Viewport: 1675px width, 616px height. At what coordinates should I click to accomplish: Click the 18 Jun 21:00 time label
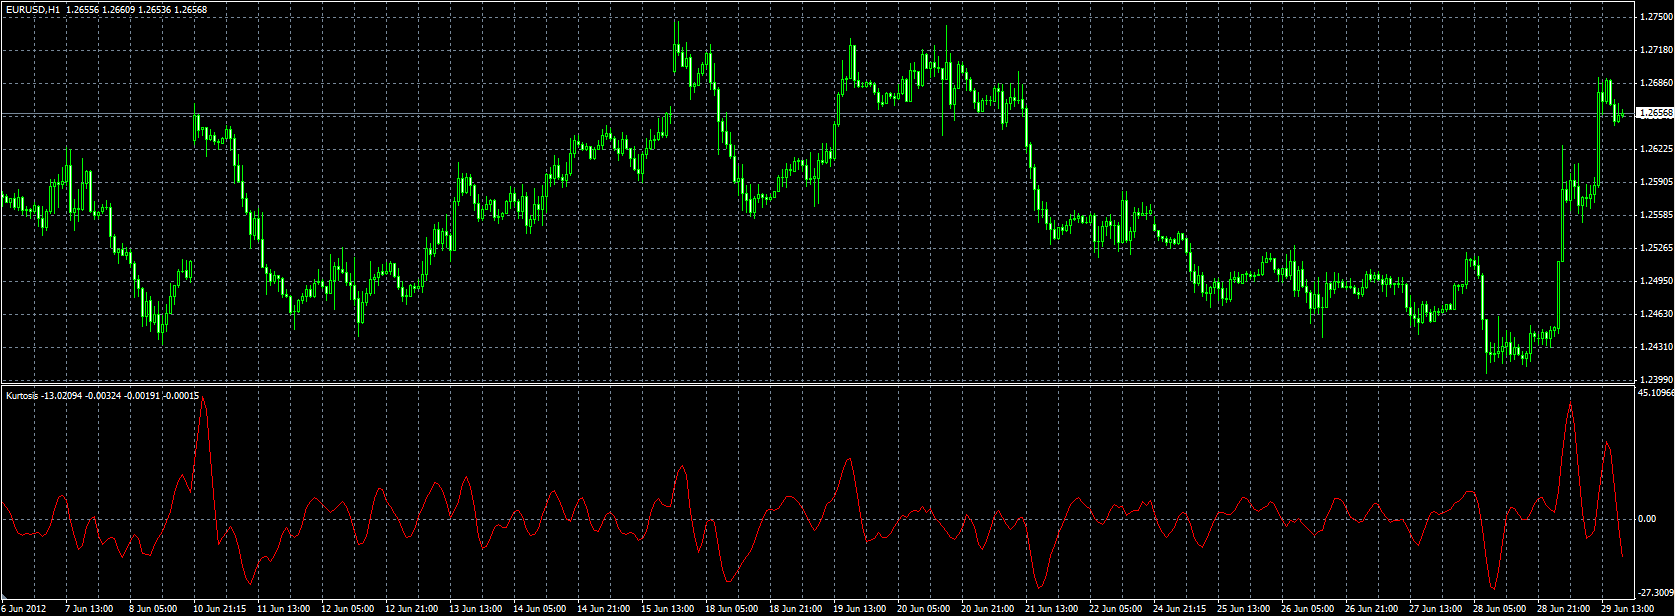click(x=795, y=608)
